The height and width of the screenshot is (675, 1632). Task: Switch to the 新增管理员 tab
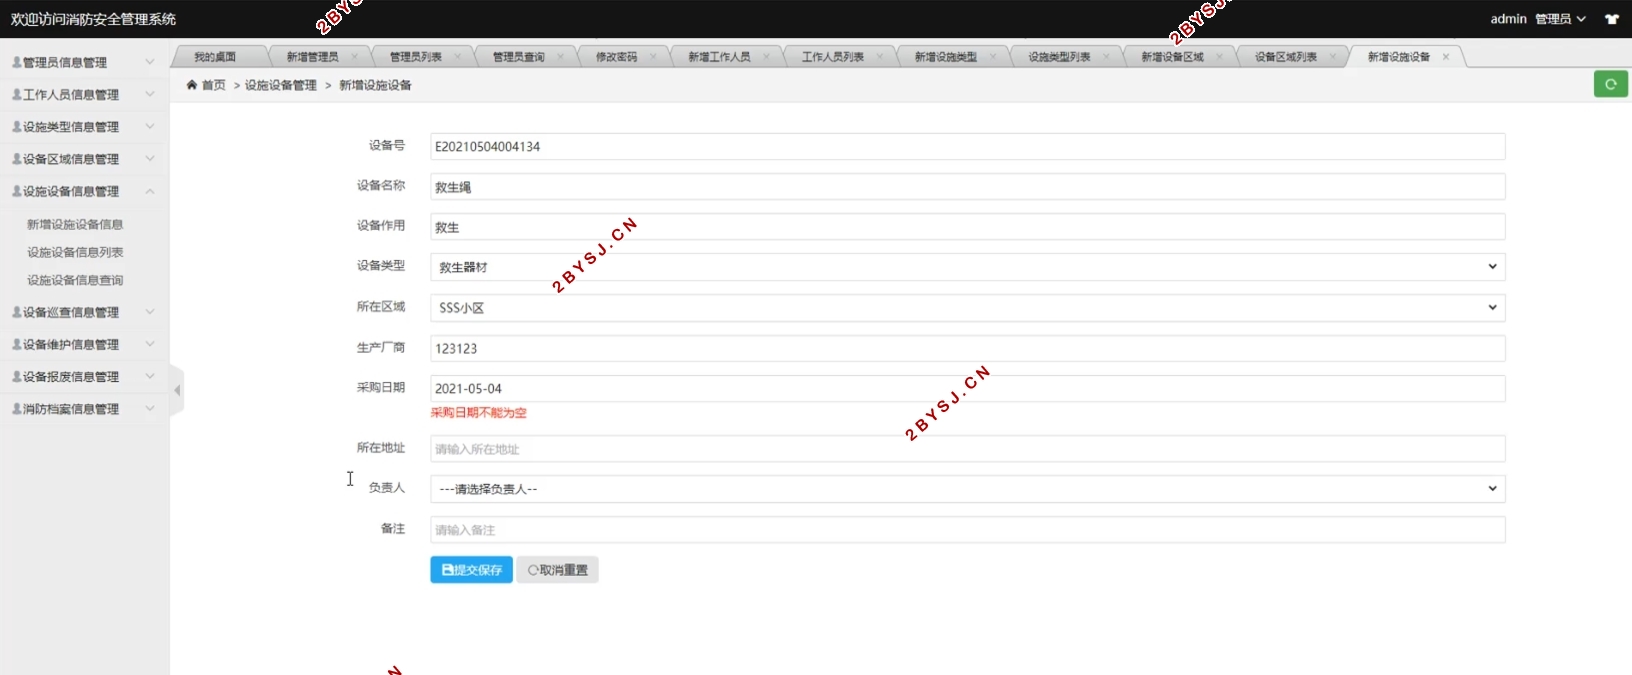tap(312, 57)
